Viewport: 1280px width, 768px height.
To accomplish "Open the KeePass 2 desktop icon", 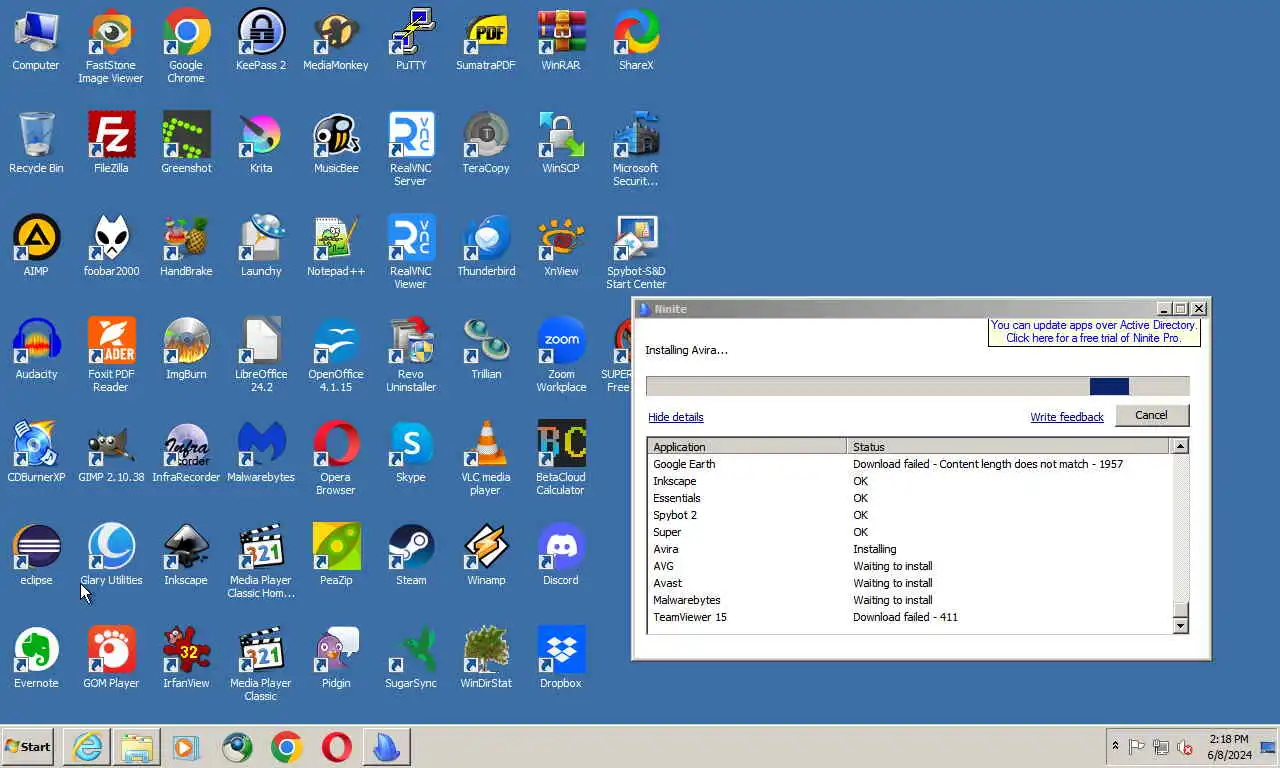I will [261, 40].
